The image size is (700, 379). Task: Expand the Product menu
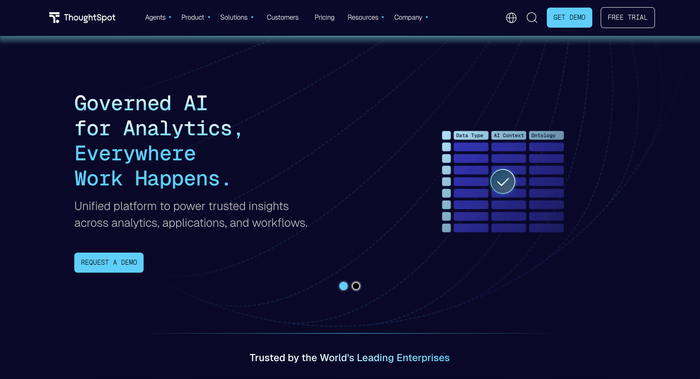[196, 17]
